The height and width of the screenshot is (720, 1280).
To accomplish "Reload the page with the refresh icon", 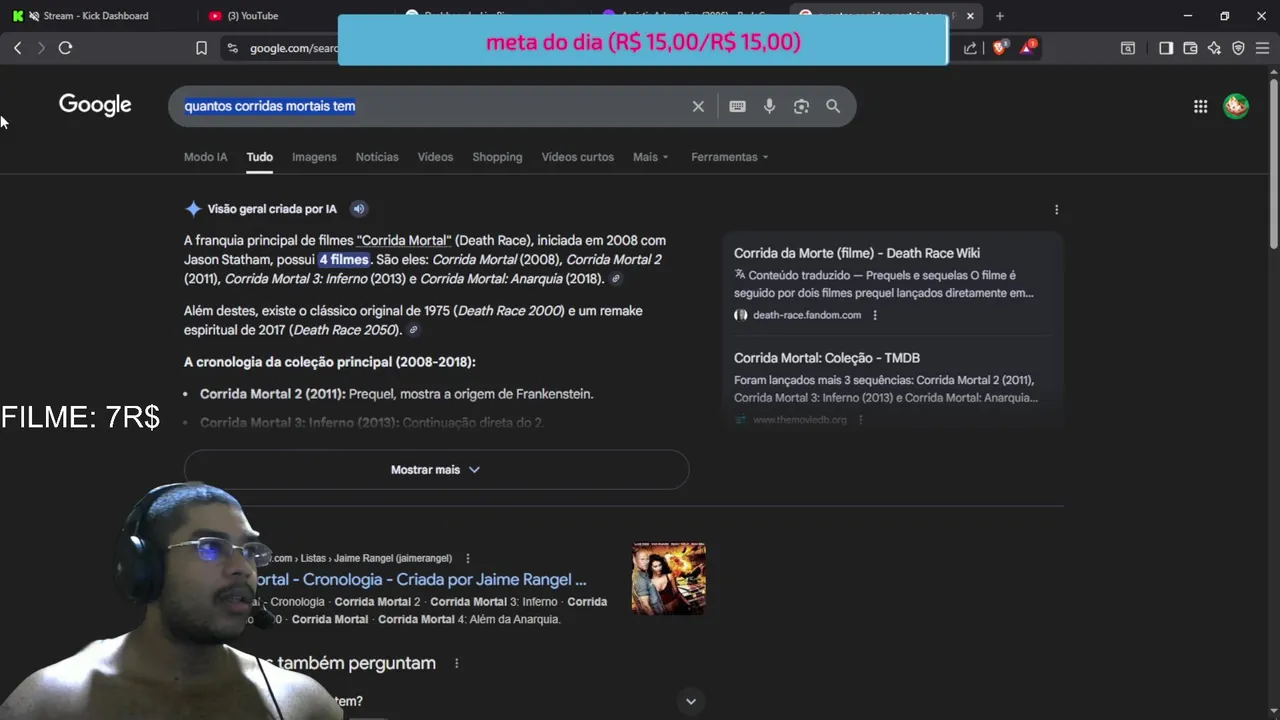I will [65, 48].
